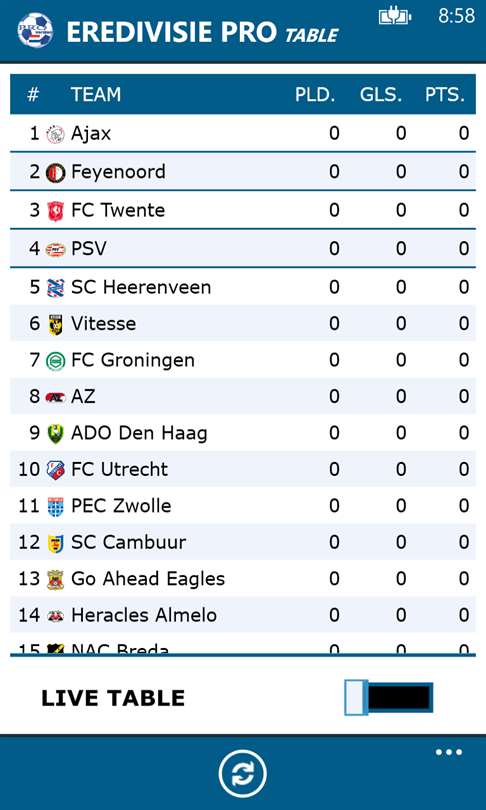Select the SC Heerenveen team row

(x=243, y=287)
